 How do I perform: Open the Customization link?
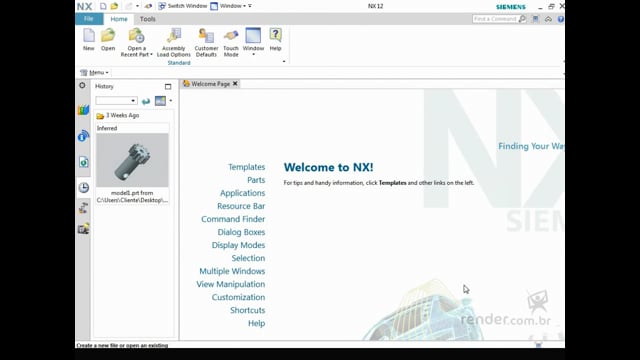point(238,298)
